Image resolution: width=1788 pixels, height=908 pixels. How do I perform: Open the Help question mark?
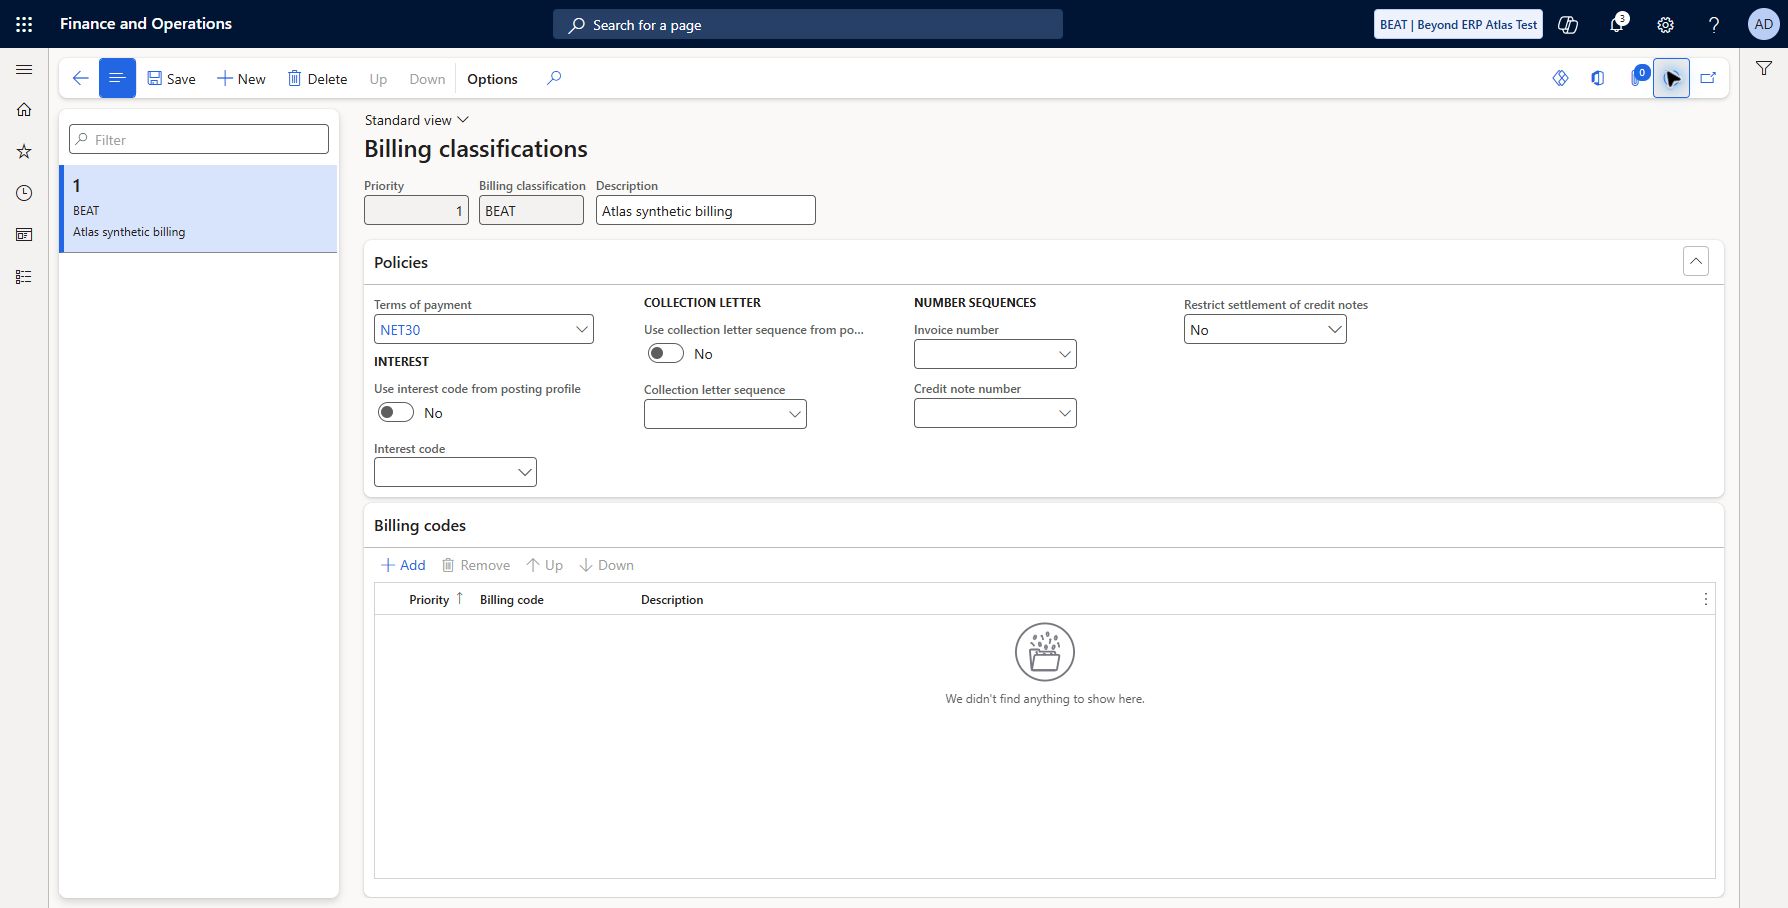coord(1714,24)
